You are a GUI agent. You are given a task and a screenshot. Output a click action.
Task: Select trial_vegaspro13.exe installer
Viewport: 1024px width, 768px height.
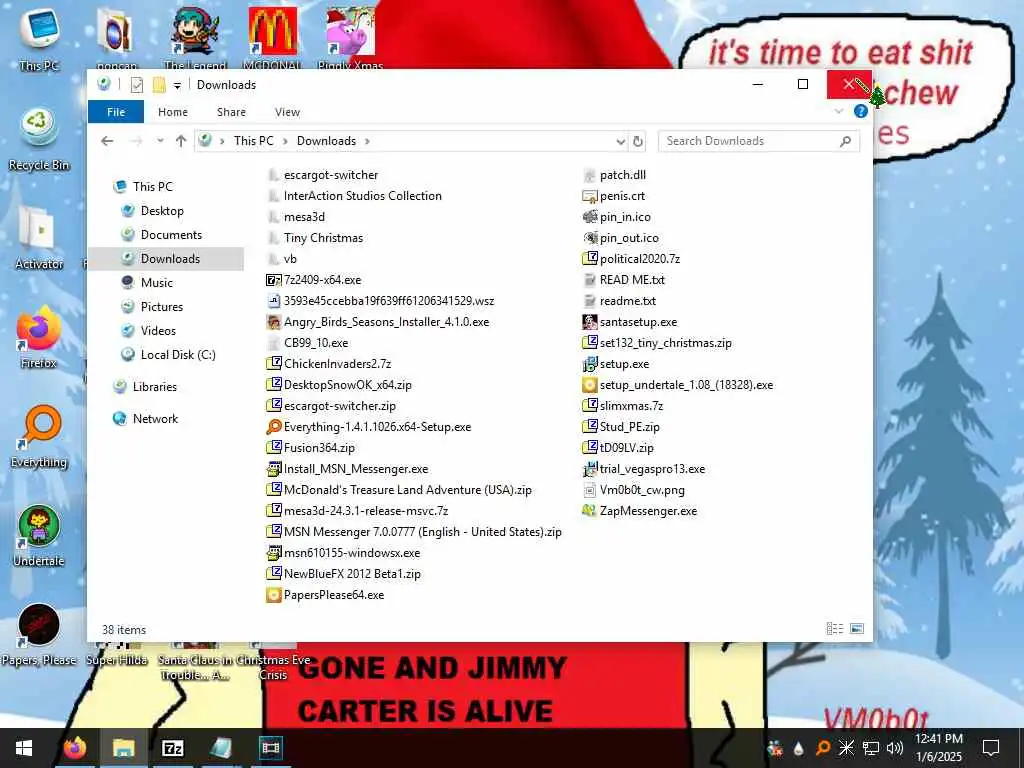tap(643, 469)
